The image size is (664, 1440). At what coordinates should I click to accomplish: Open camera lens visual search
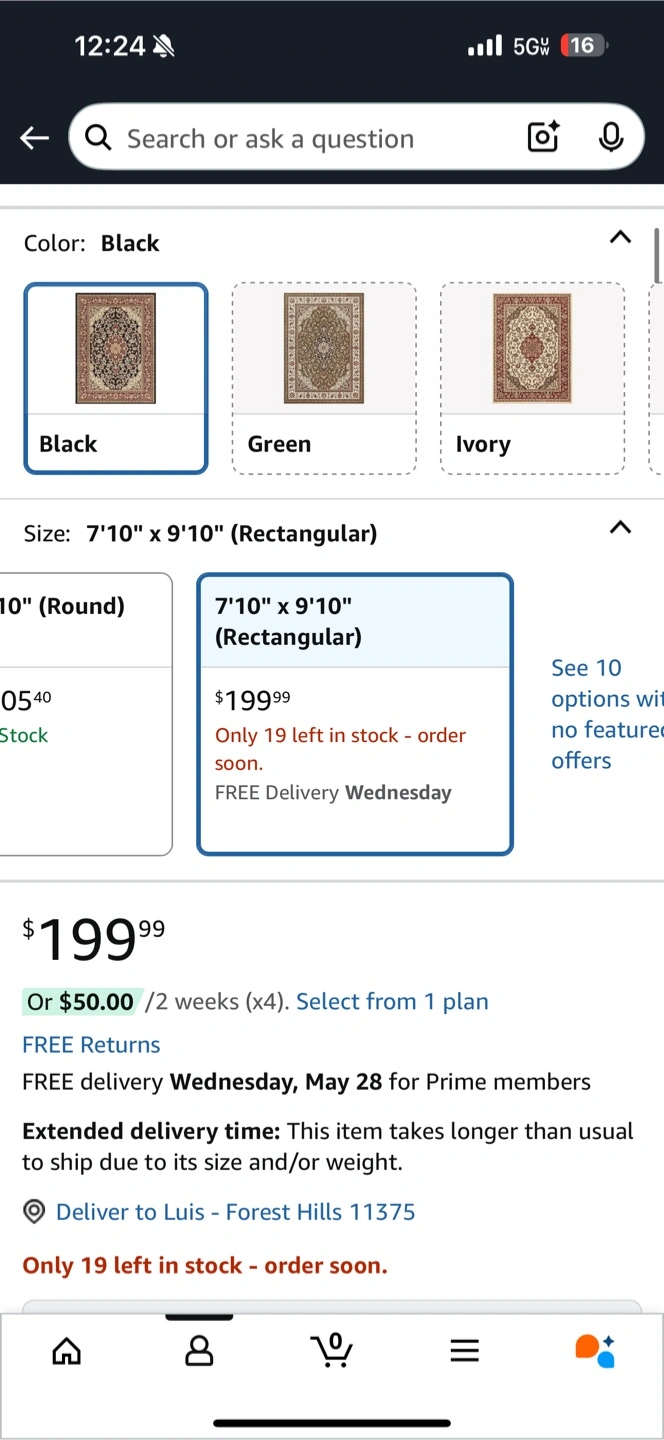pyautogui.click(x=543, y=137)
